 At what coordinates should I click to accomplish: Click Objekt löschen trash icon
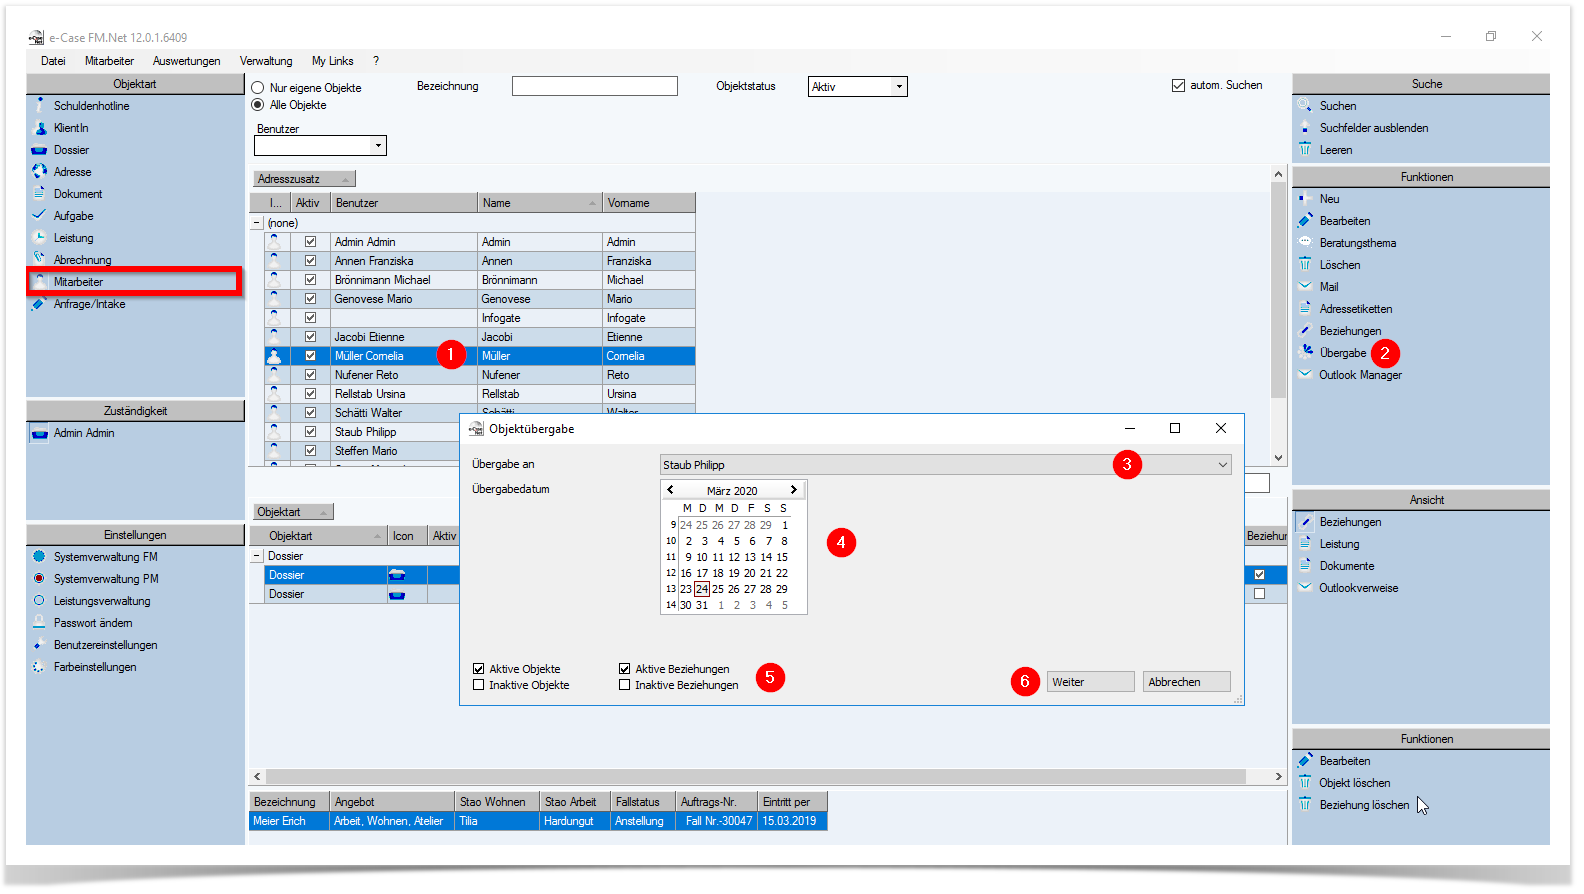click(x=1305, y=782)
